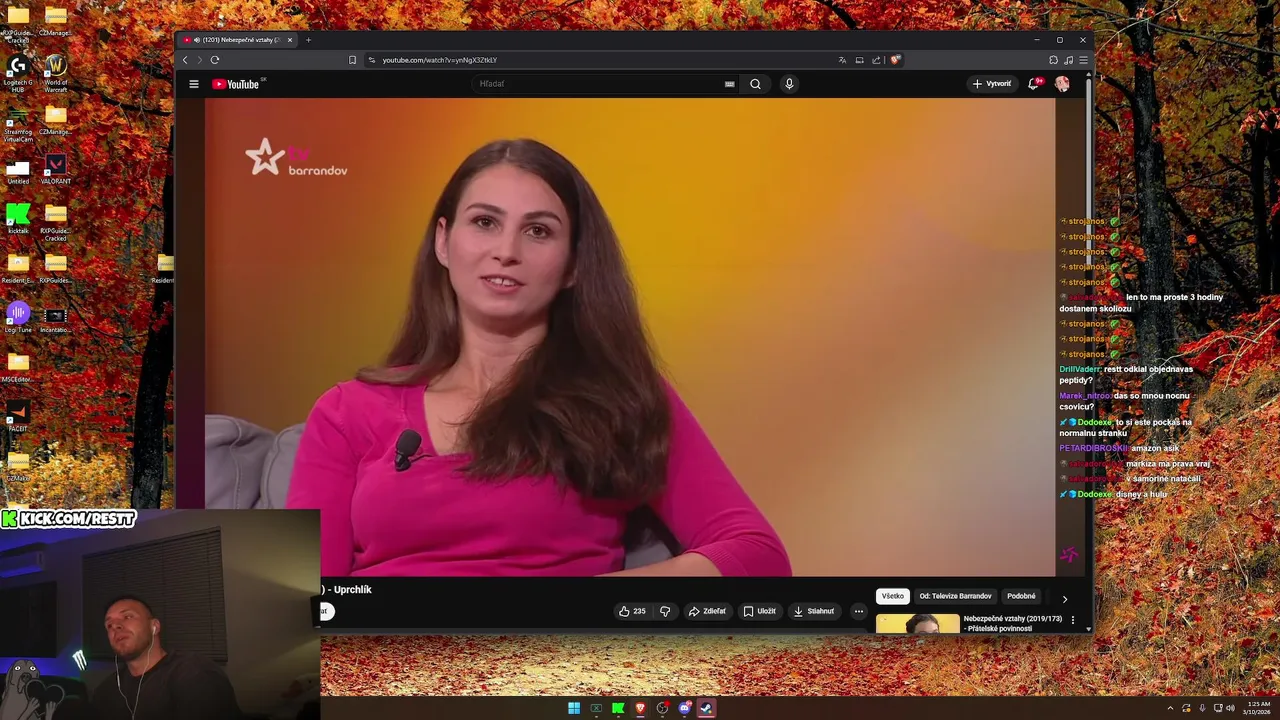Save video with 'Uložiť' button
The width and height of the screenshot is (1280, 720).
pyautogui.click(x=759, y=611)
